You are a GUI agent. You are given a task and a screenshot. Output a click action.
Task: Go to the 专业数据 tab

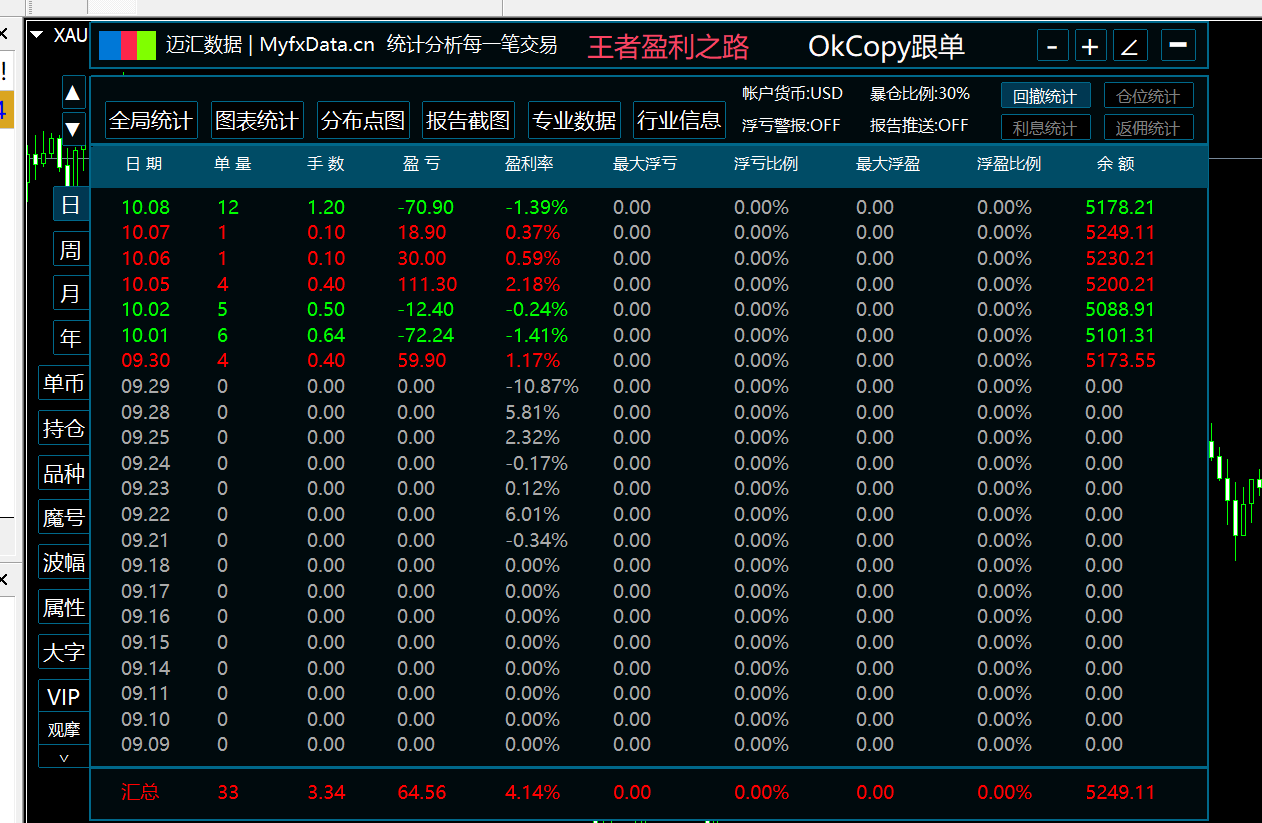point(574,121)
